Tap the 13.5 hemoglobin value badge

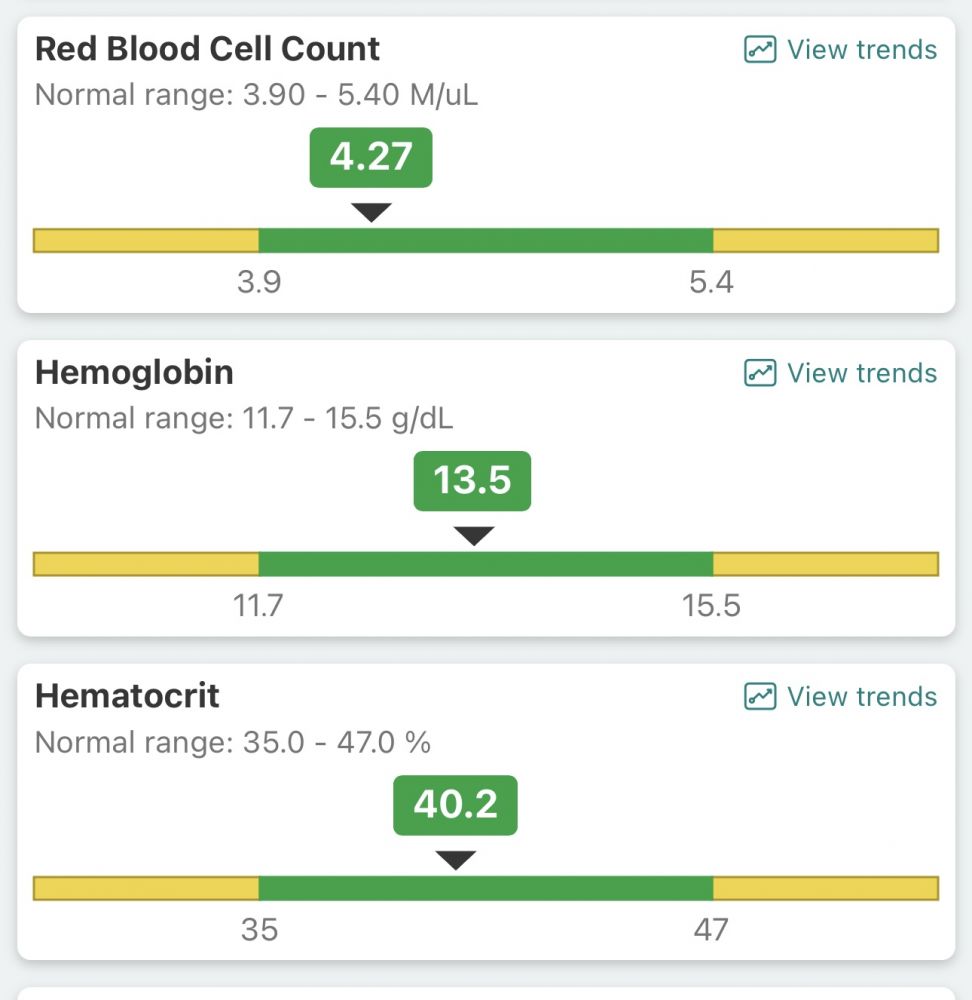(x=472, y=481)
